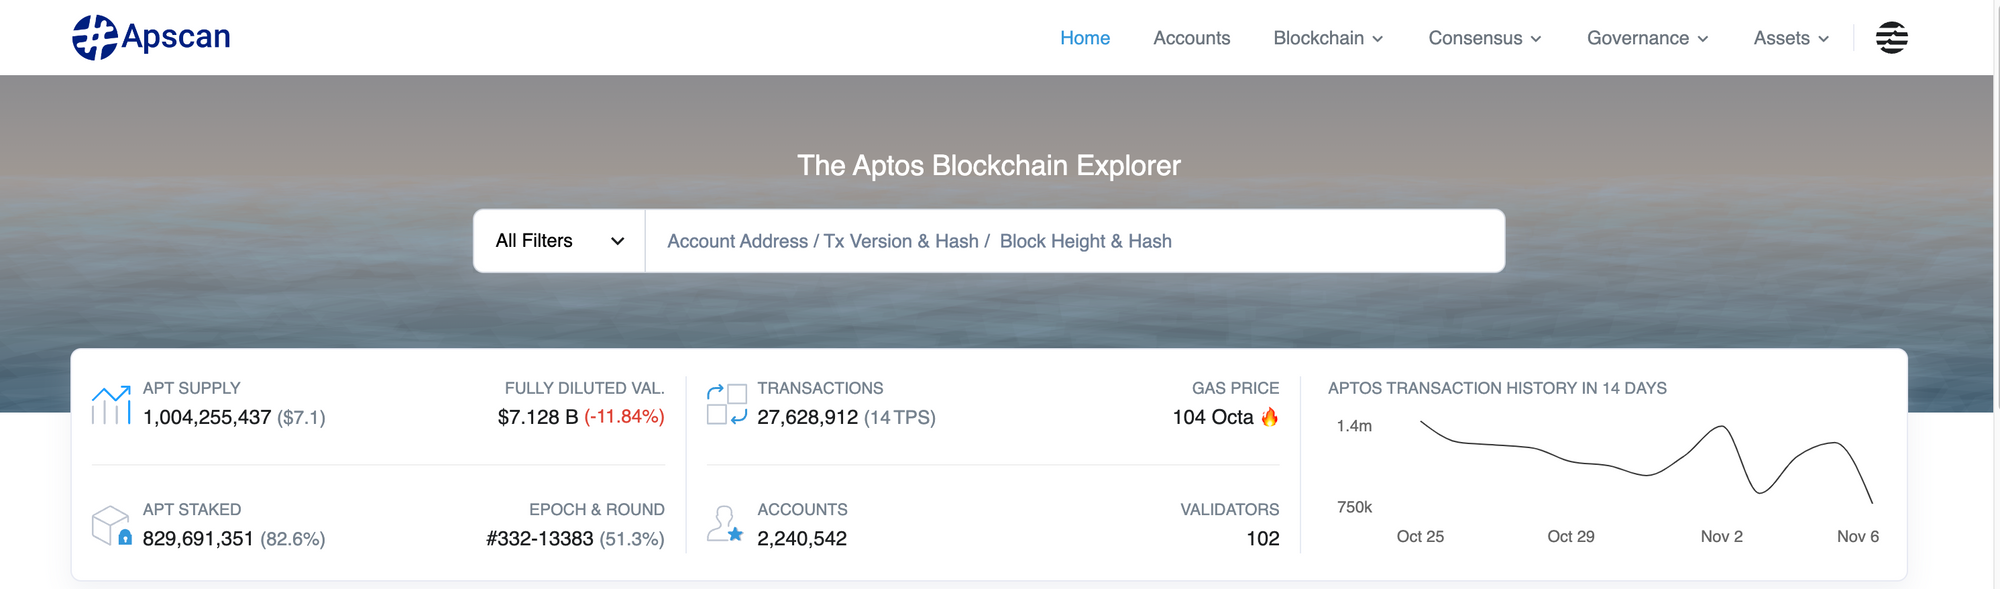The width and height of the screenshot is (2000, 589).
Task: Click the search address input field
Action: [x=1074, y=241]
